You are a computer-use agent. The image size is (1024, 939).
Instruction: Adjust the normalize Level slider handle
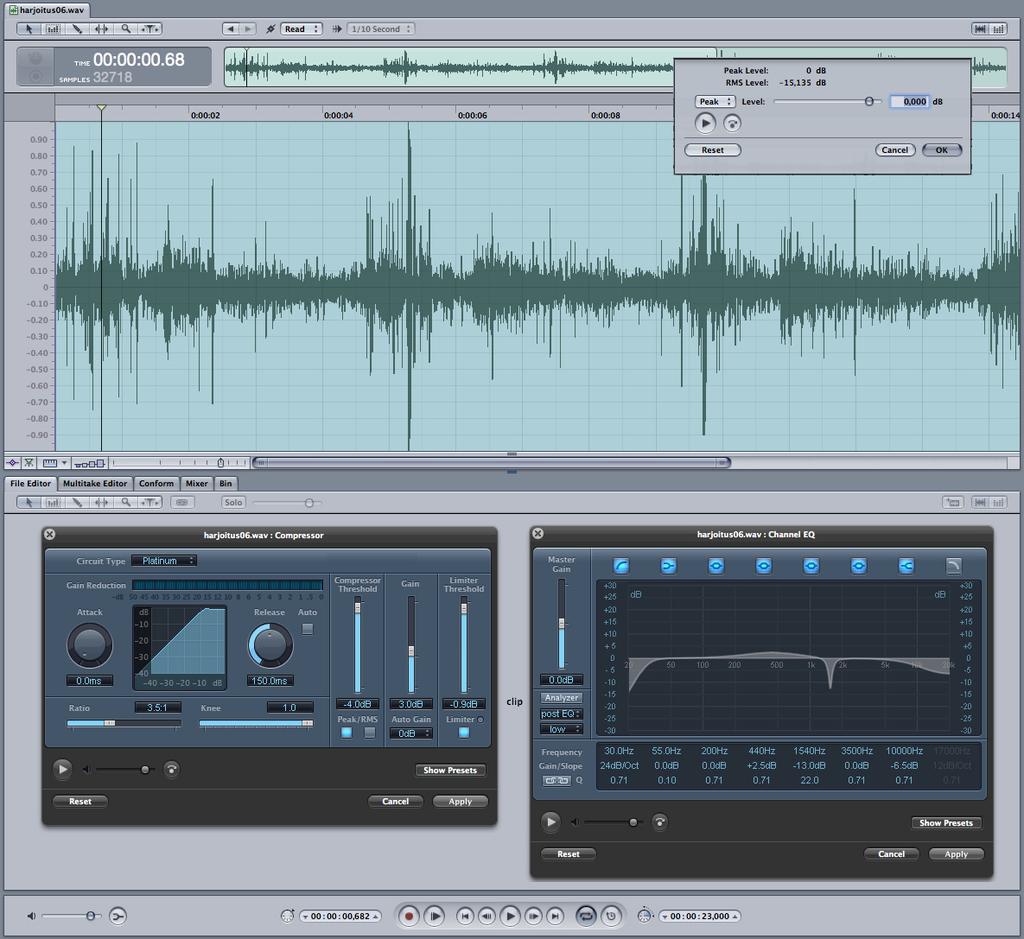tap(869, 101)
